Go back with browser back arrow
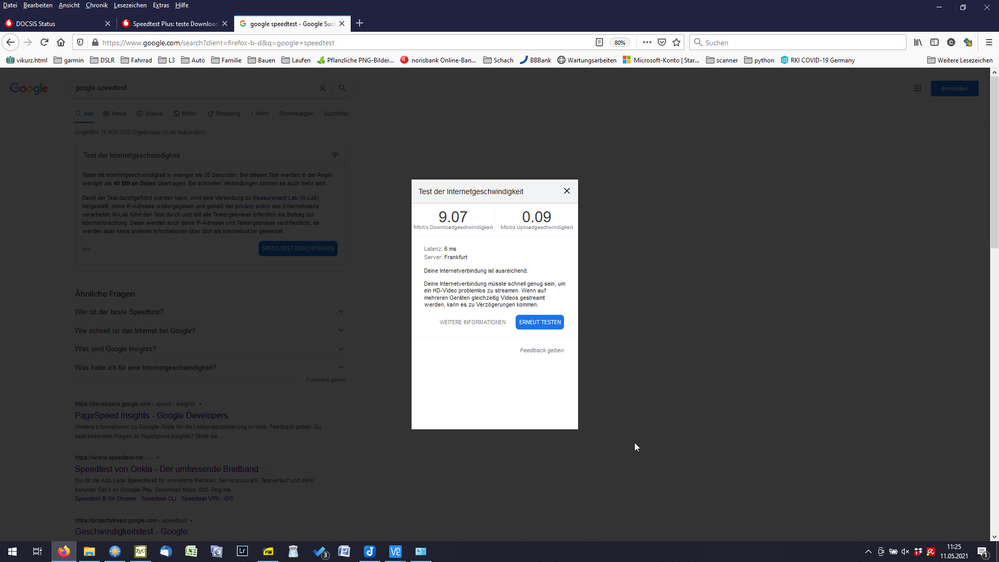 click(x=11, y=43)
